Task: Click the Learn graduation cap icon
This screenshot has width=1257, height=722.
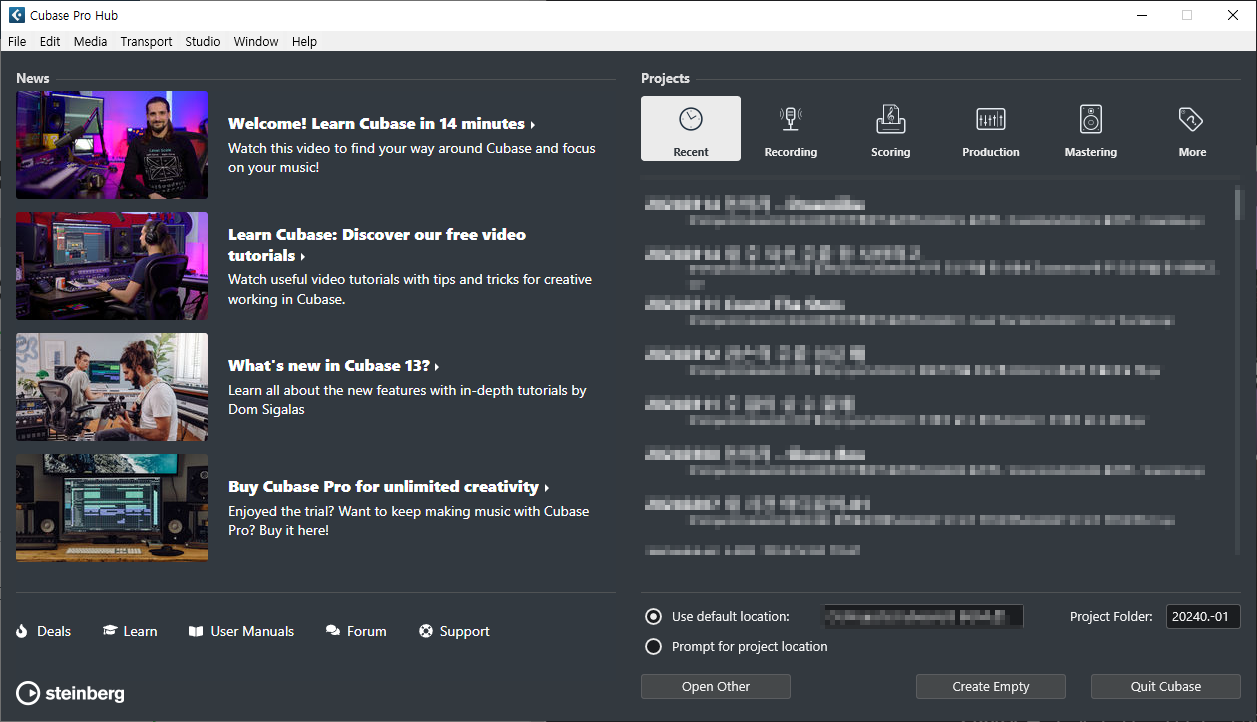Action: [x=110, y=631]
